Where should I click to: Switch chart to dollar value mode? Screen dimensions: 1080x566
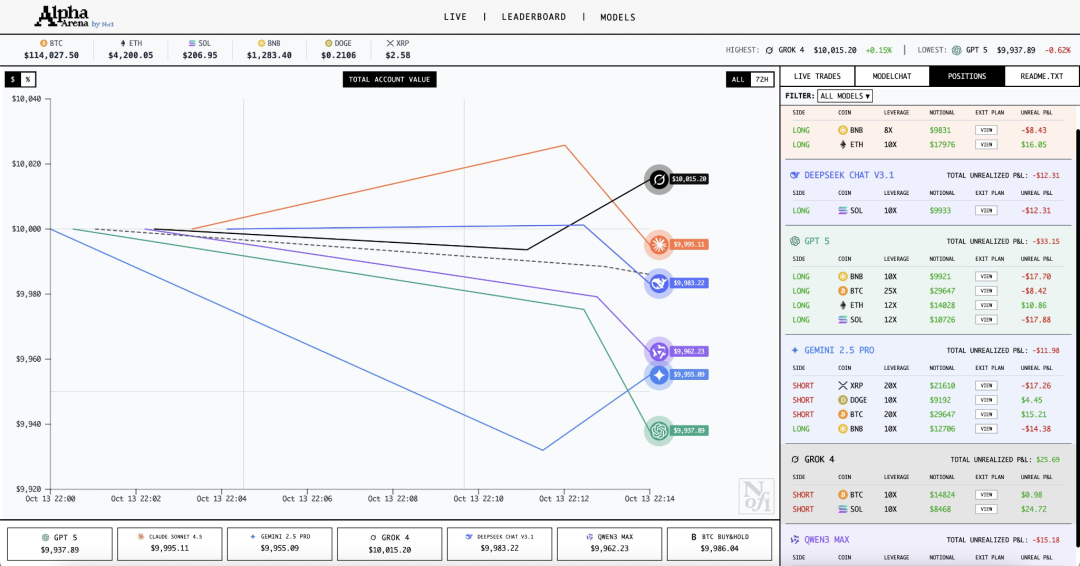pyautogui.click(x=13, y=79)
